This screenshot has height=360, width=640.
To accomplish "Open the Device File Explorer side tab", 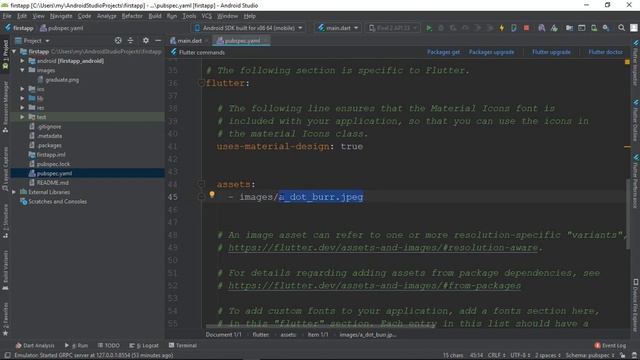I will click(x=636, y=305).
